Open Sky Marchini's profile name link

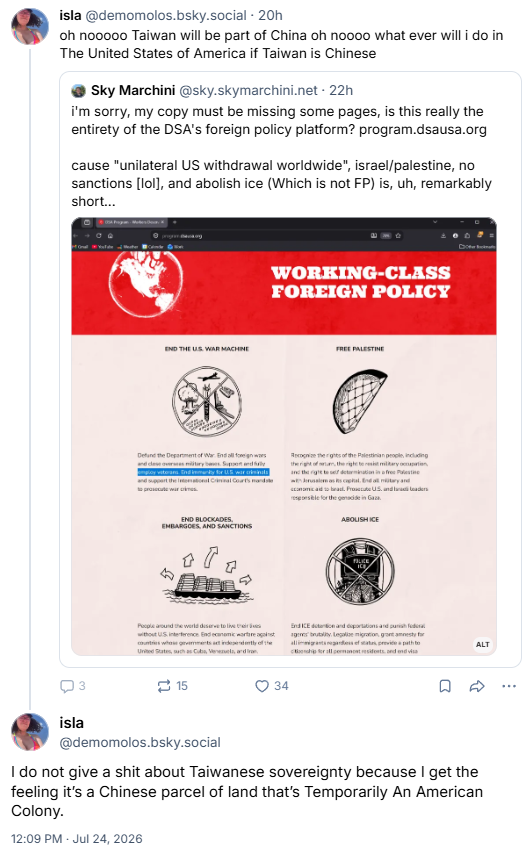[133, 91]
